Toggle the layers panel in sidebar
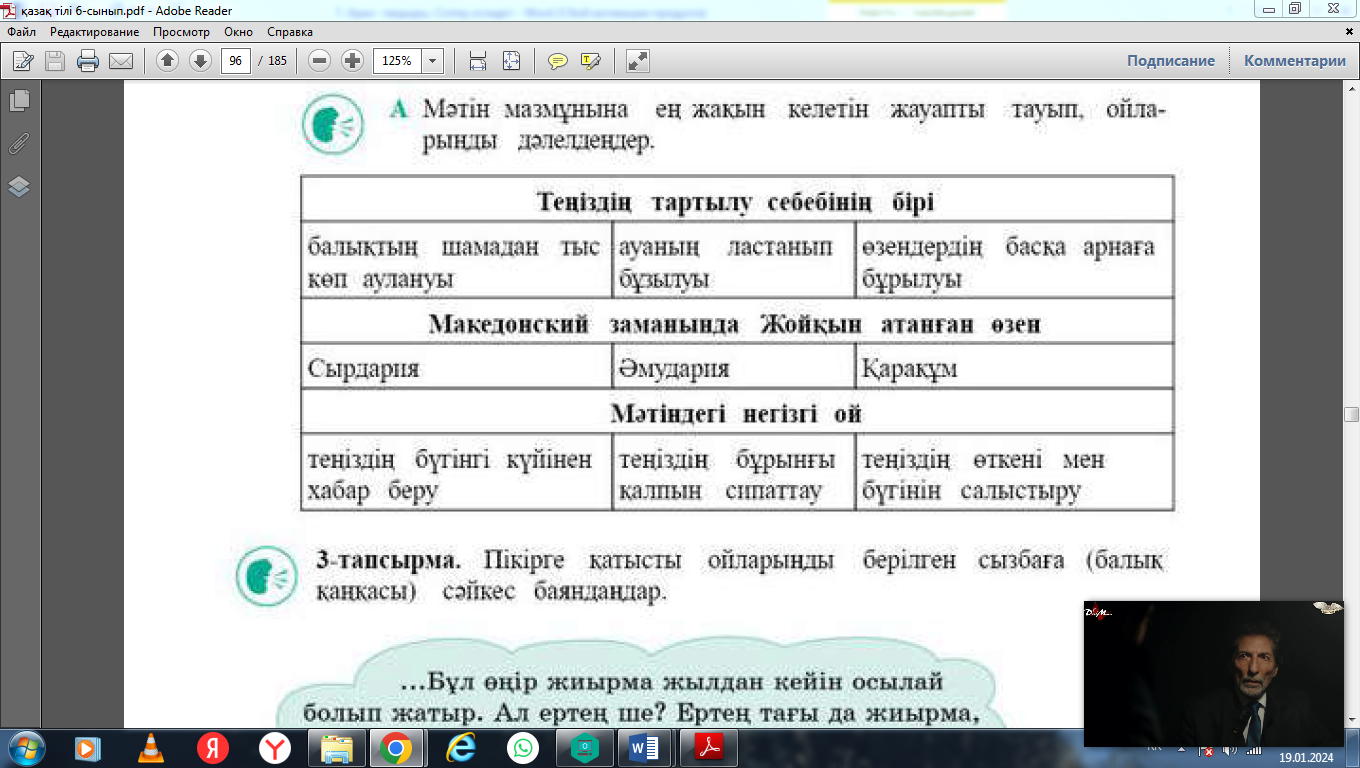The image size is (1360, 768). click(19, 187)
